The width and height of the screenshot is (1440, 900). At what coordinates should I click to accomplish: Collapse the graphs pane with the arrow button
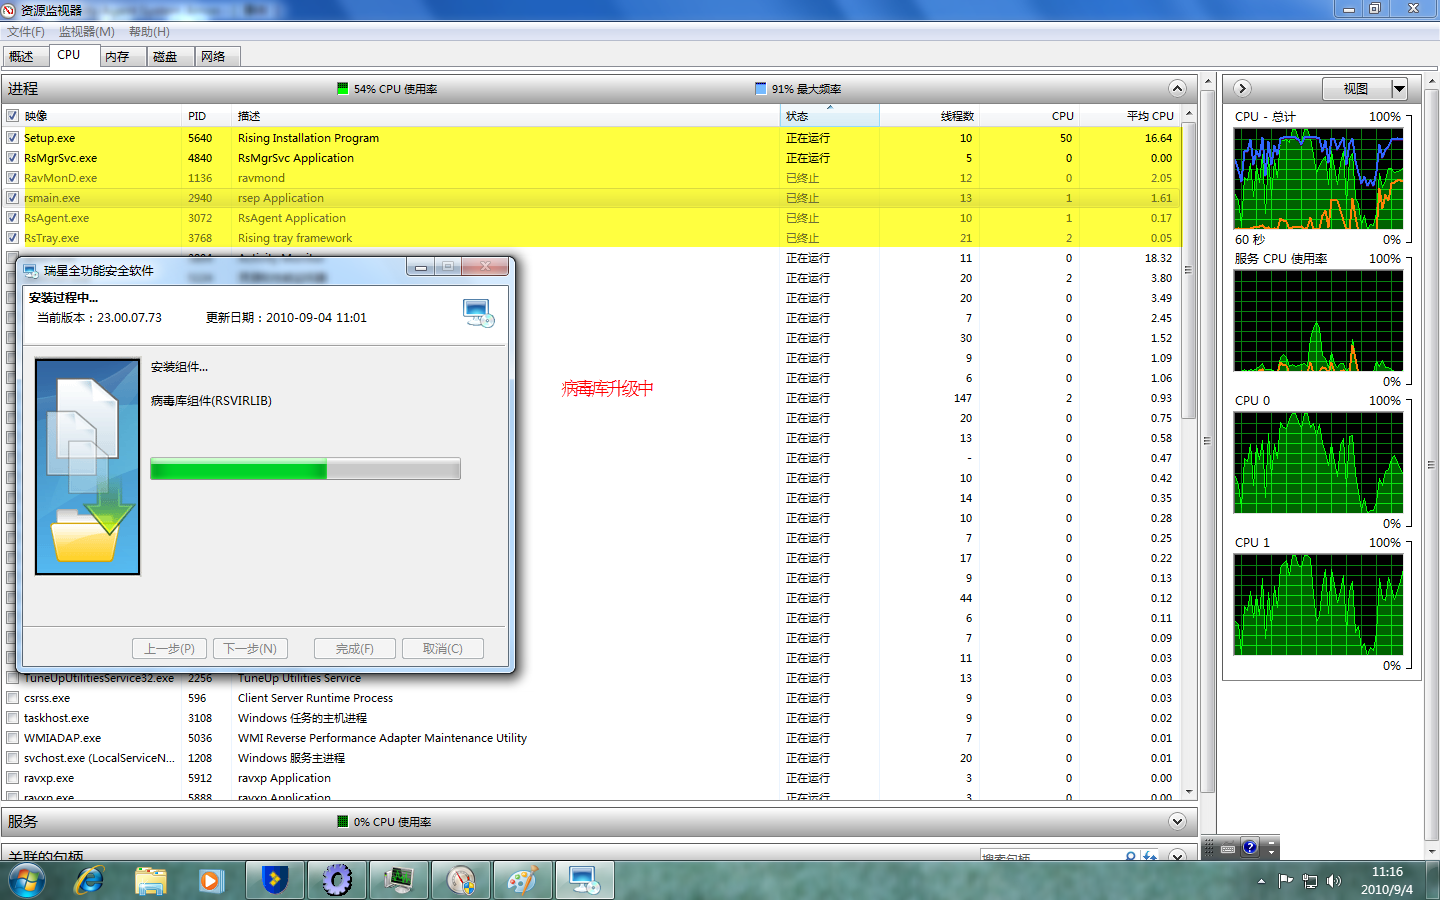(1243, 88)
